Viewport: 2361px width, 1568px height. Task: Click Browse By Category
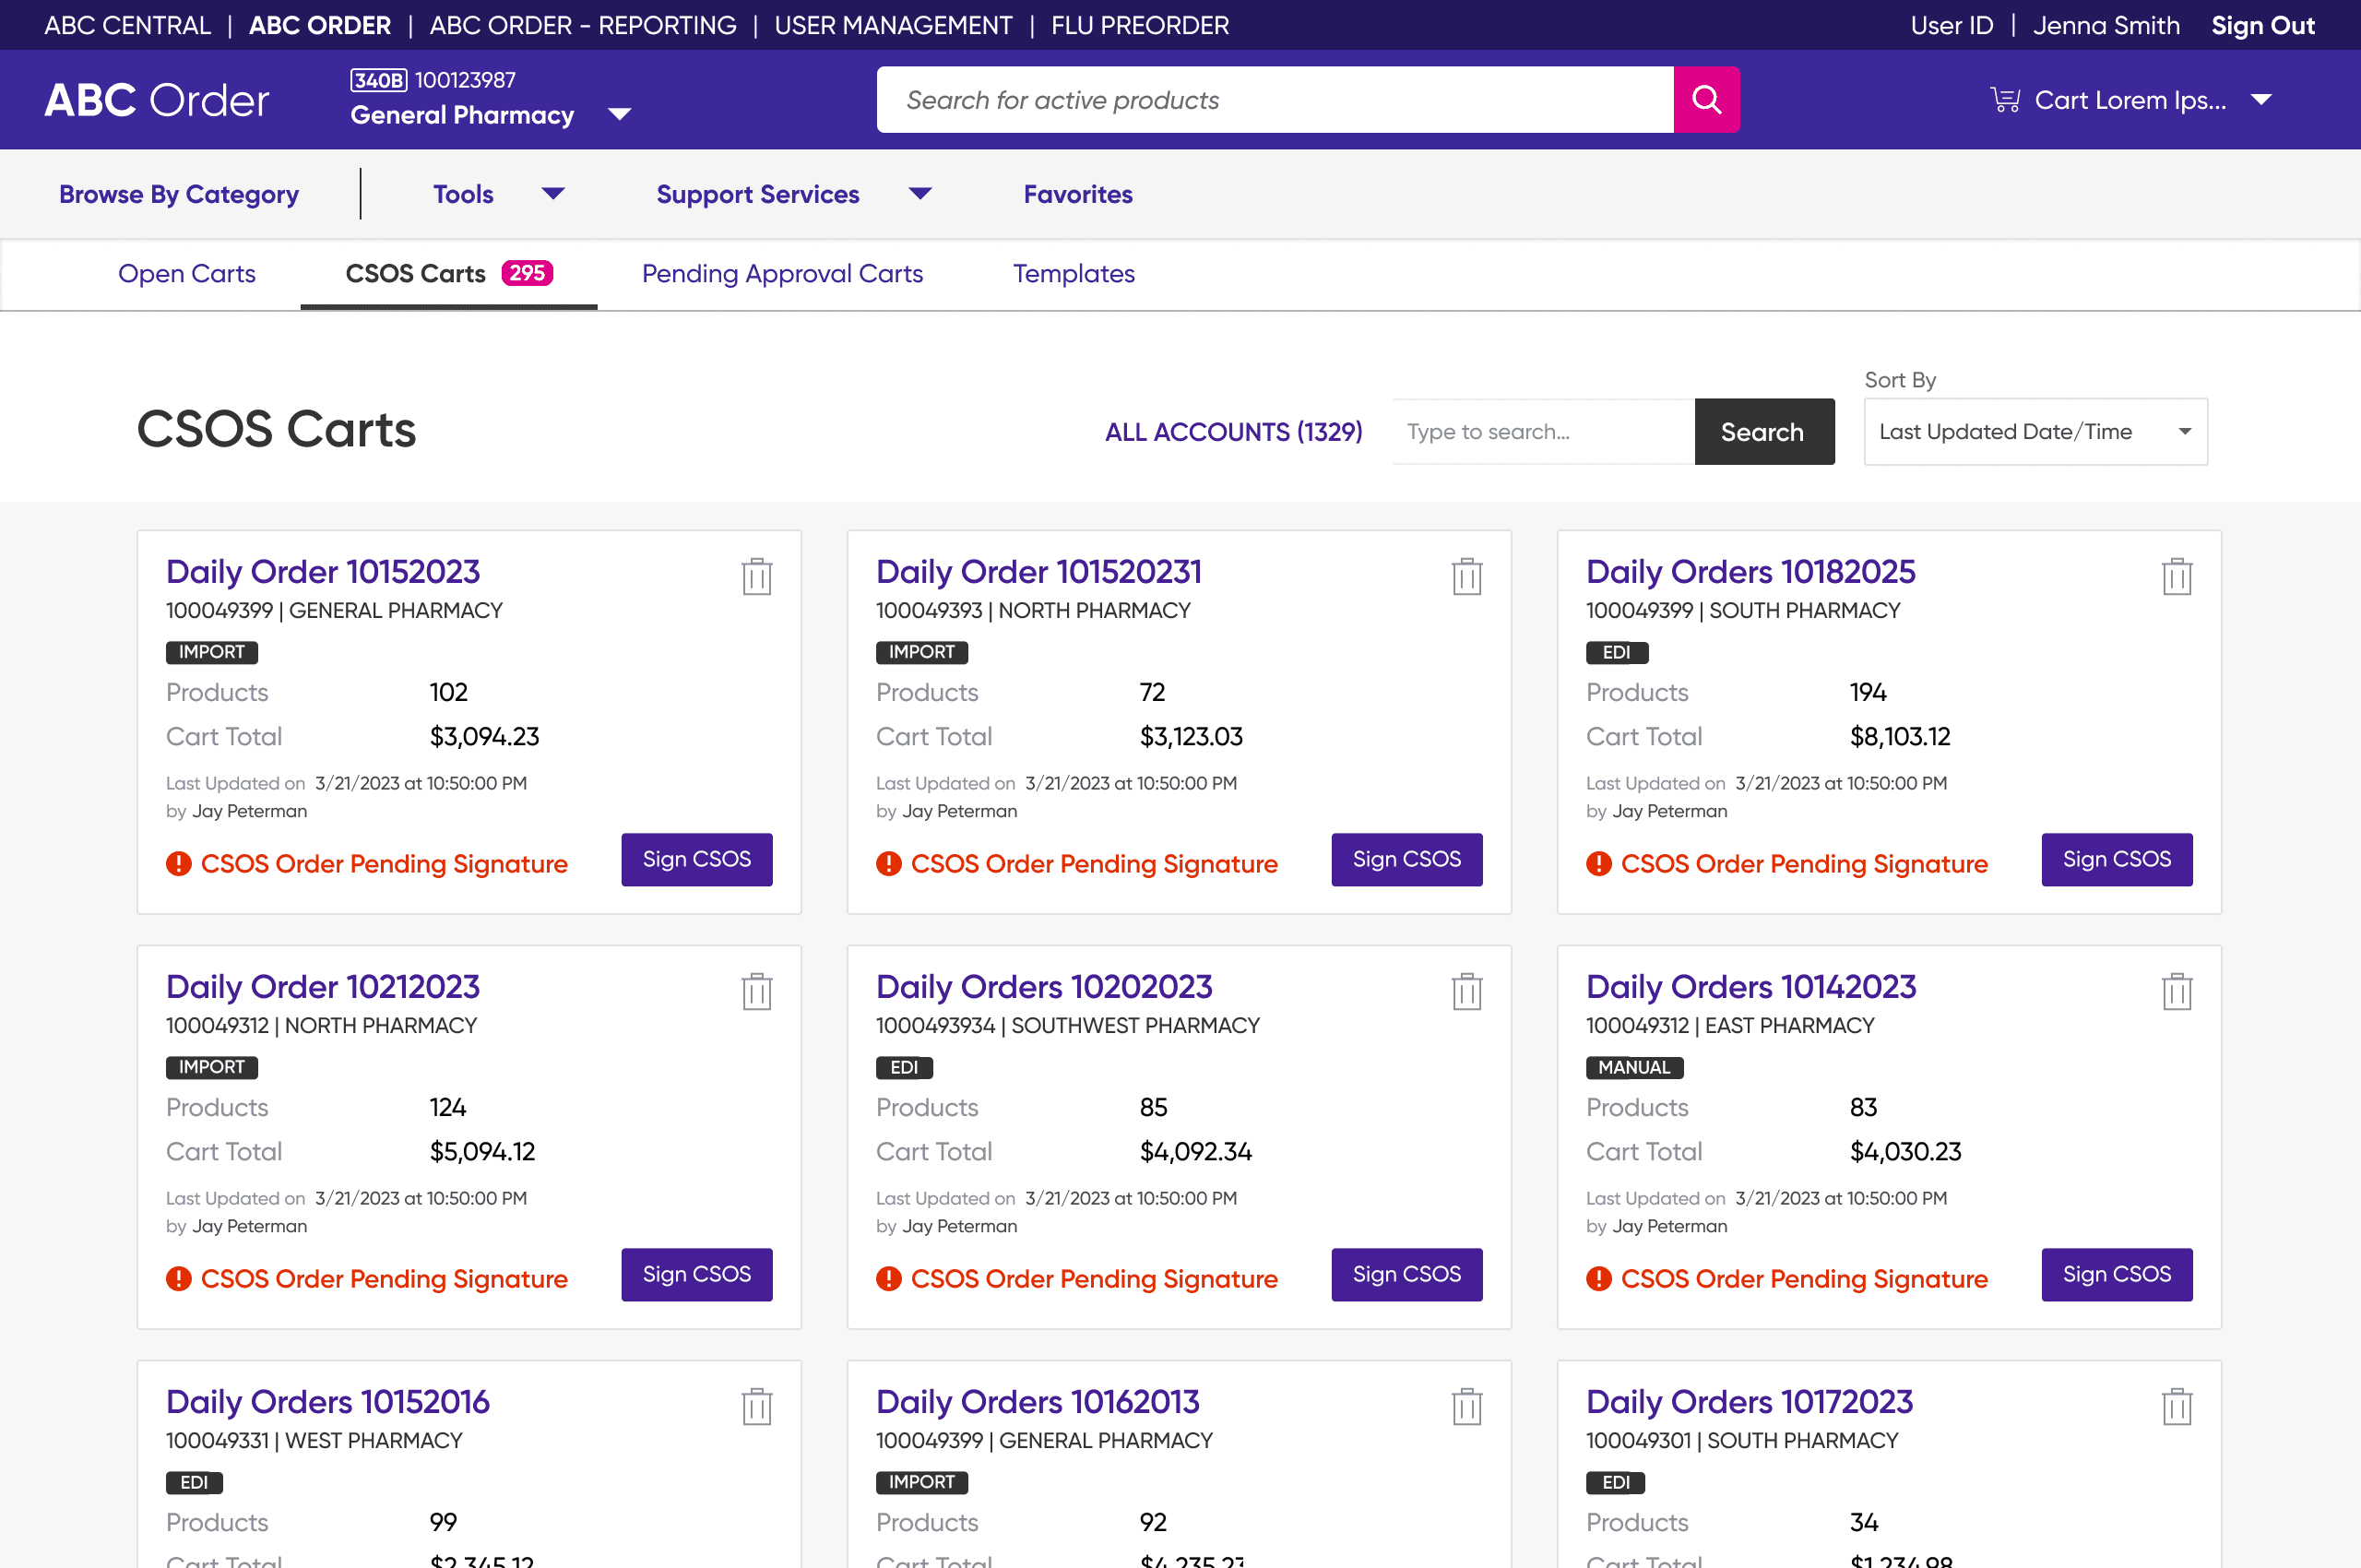[x=179, y=194]
